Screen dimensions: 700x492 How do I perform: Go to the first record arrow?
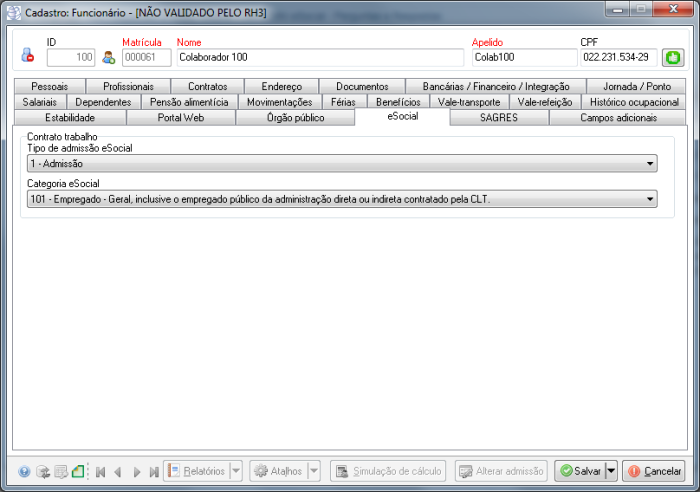coord(100,471)
